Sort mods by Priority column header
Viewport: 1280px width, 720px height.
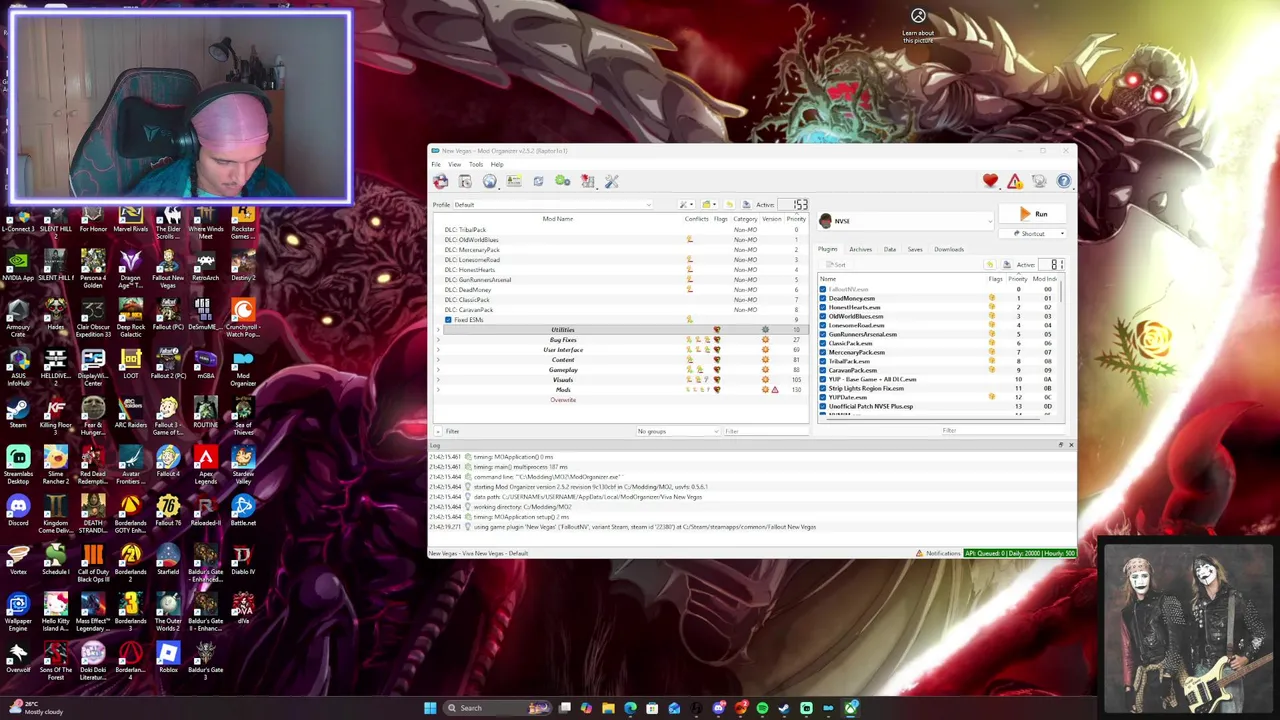coord(796,219)
